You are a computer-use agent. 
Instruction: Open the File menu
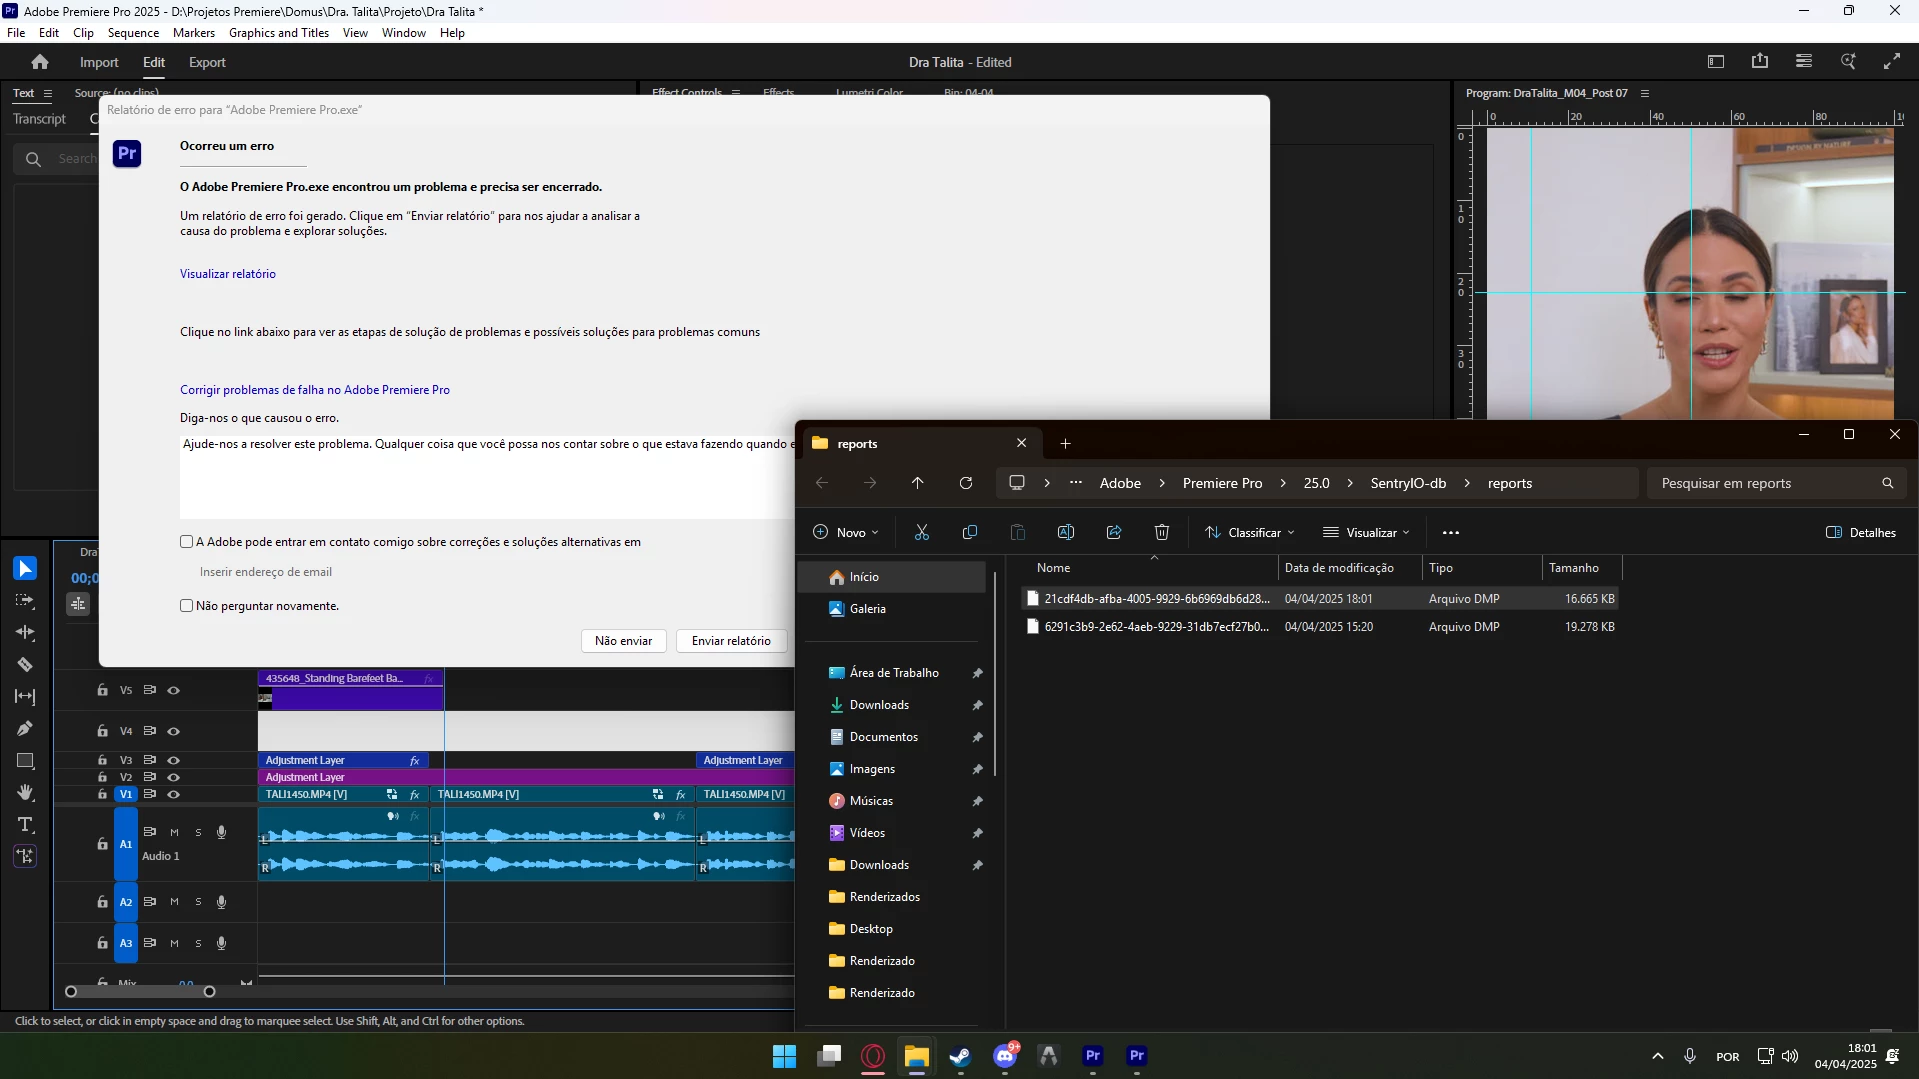(16, 33)
